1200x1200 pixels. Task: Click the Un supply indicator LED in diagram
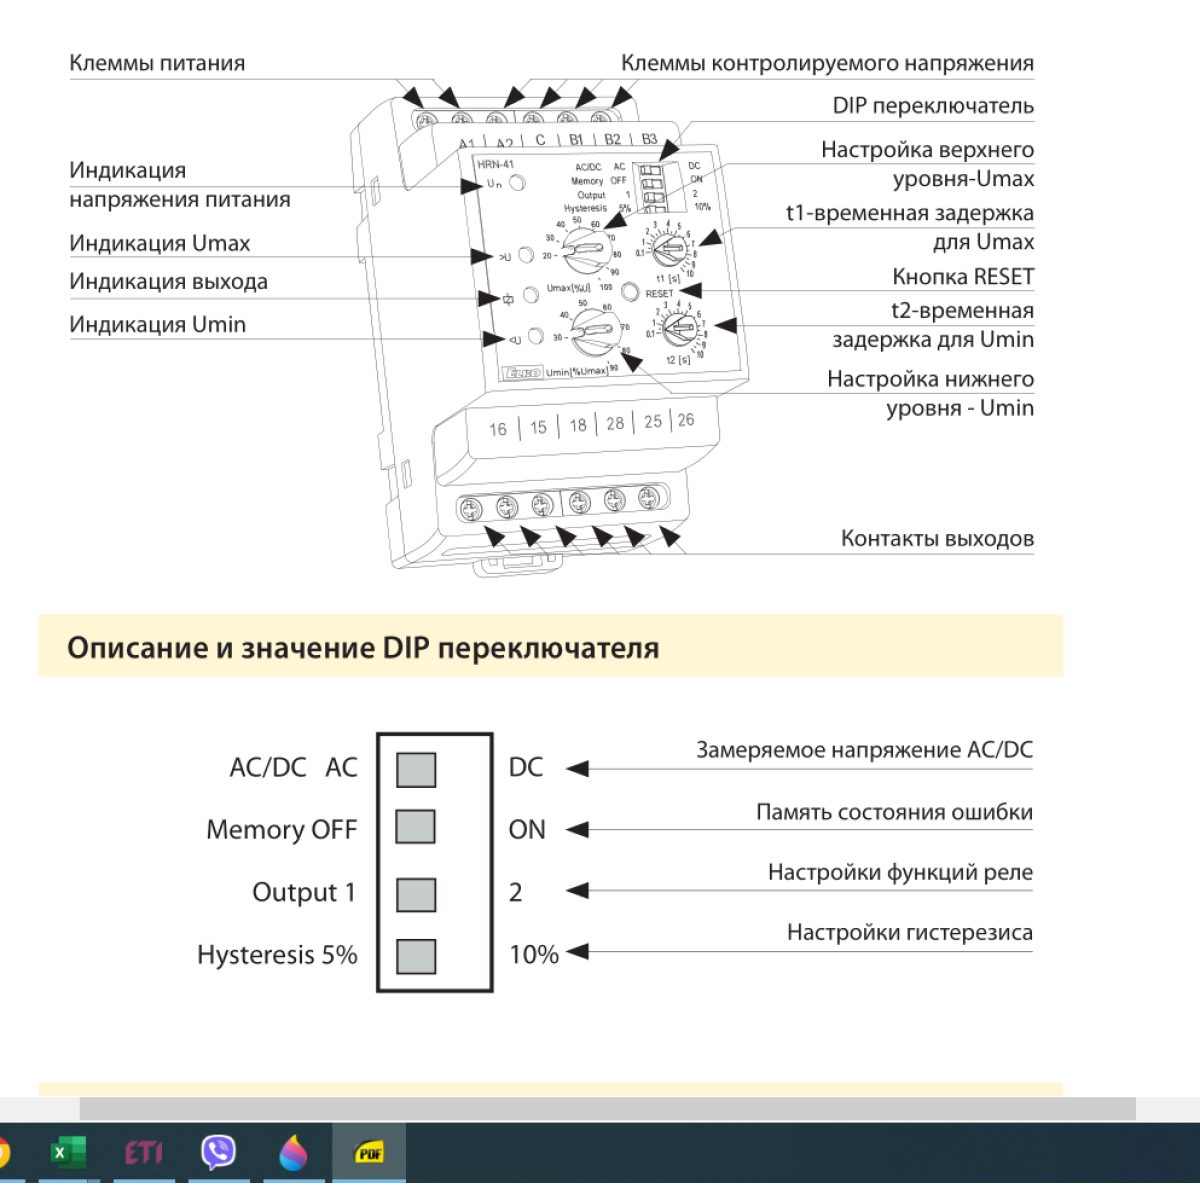click(517, 183)
